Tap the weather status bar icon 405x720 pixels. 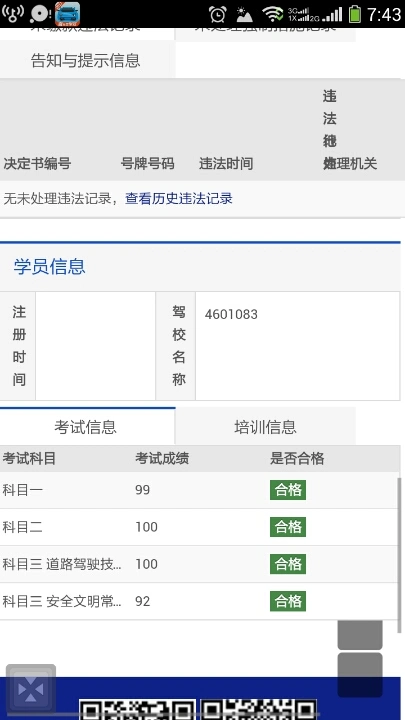244,15
